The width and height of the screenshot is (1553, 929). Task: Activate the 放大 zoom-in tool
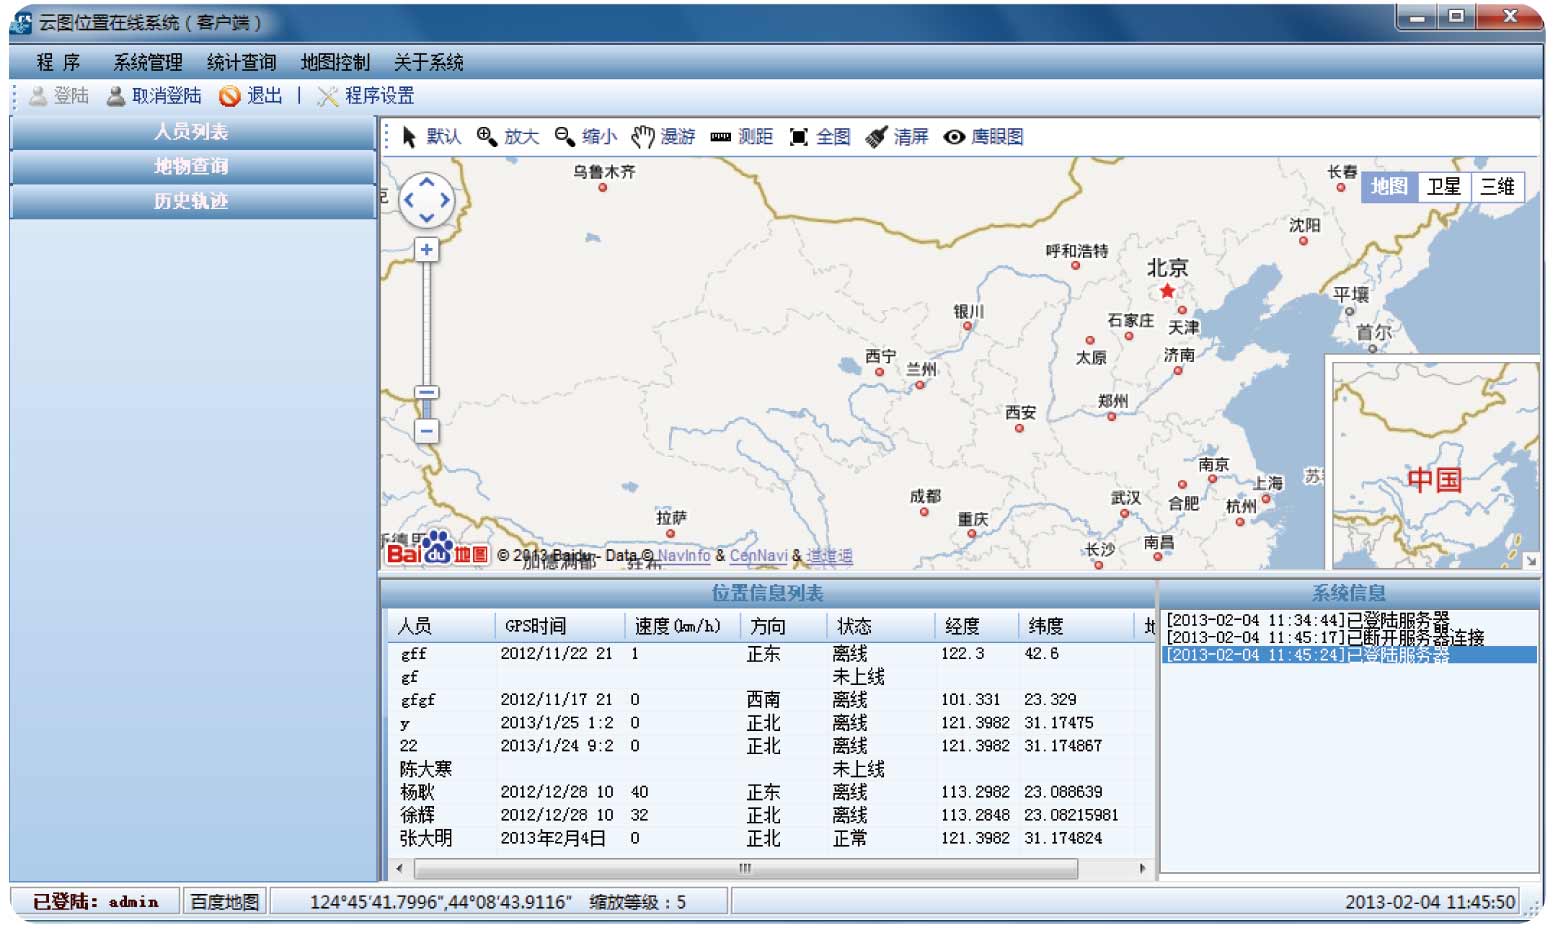pyautogui.click(x=508, y=137)
